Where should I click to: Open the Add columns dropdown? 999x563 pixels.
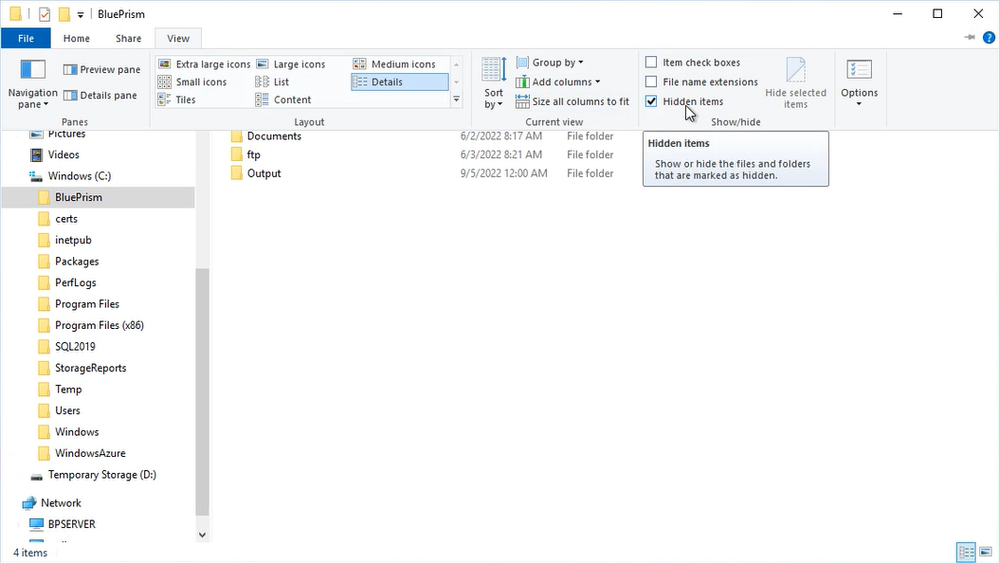pyautogui.click(x=558, y=82)
